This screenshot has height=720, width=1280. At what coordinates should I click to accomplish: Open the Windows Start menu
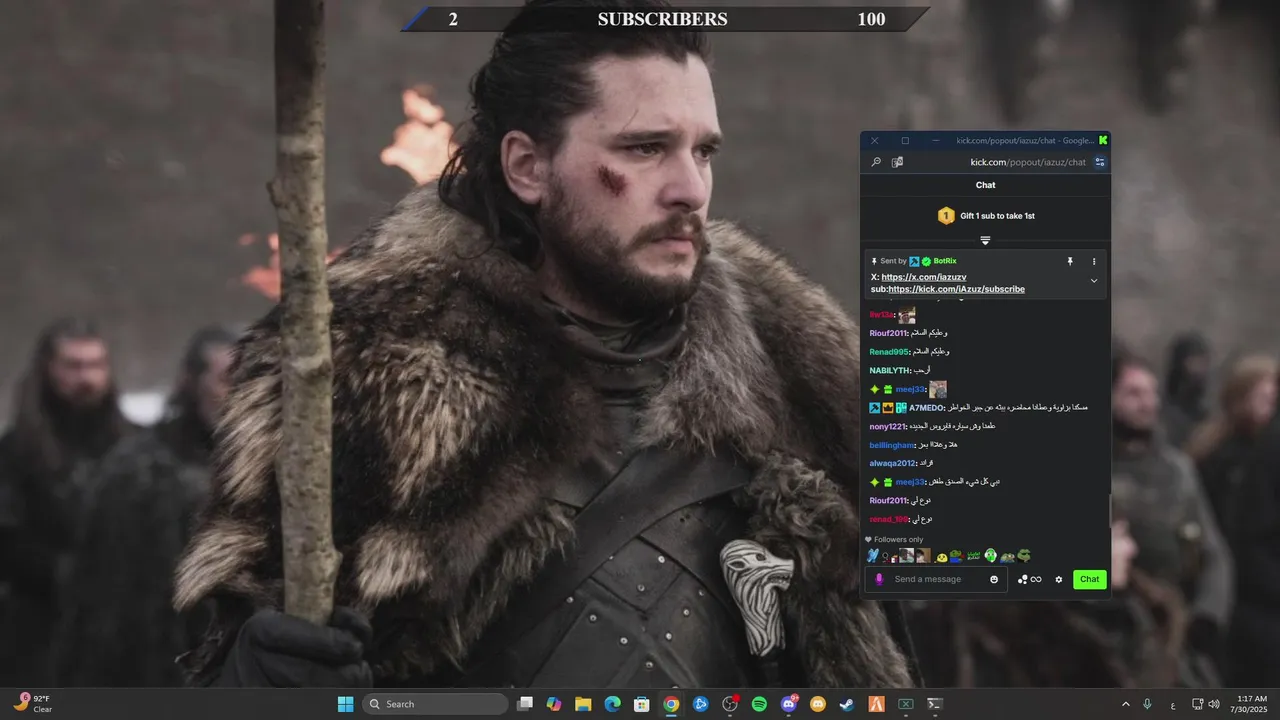[345, 704]
